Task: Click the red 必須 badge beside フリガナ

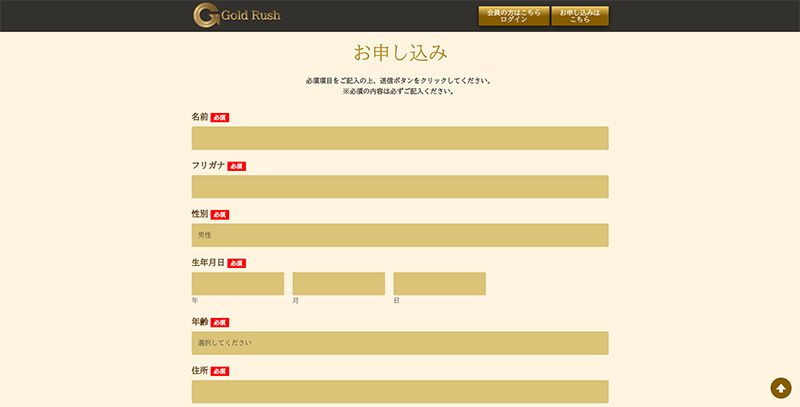Action: pos(236,166)
